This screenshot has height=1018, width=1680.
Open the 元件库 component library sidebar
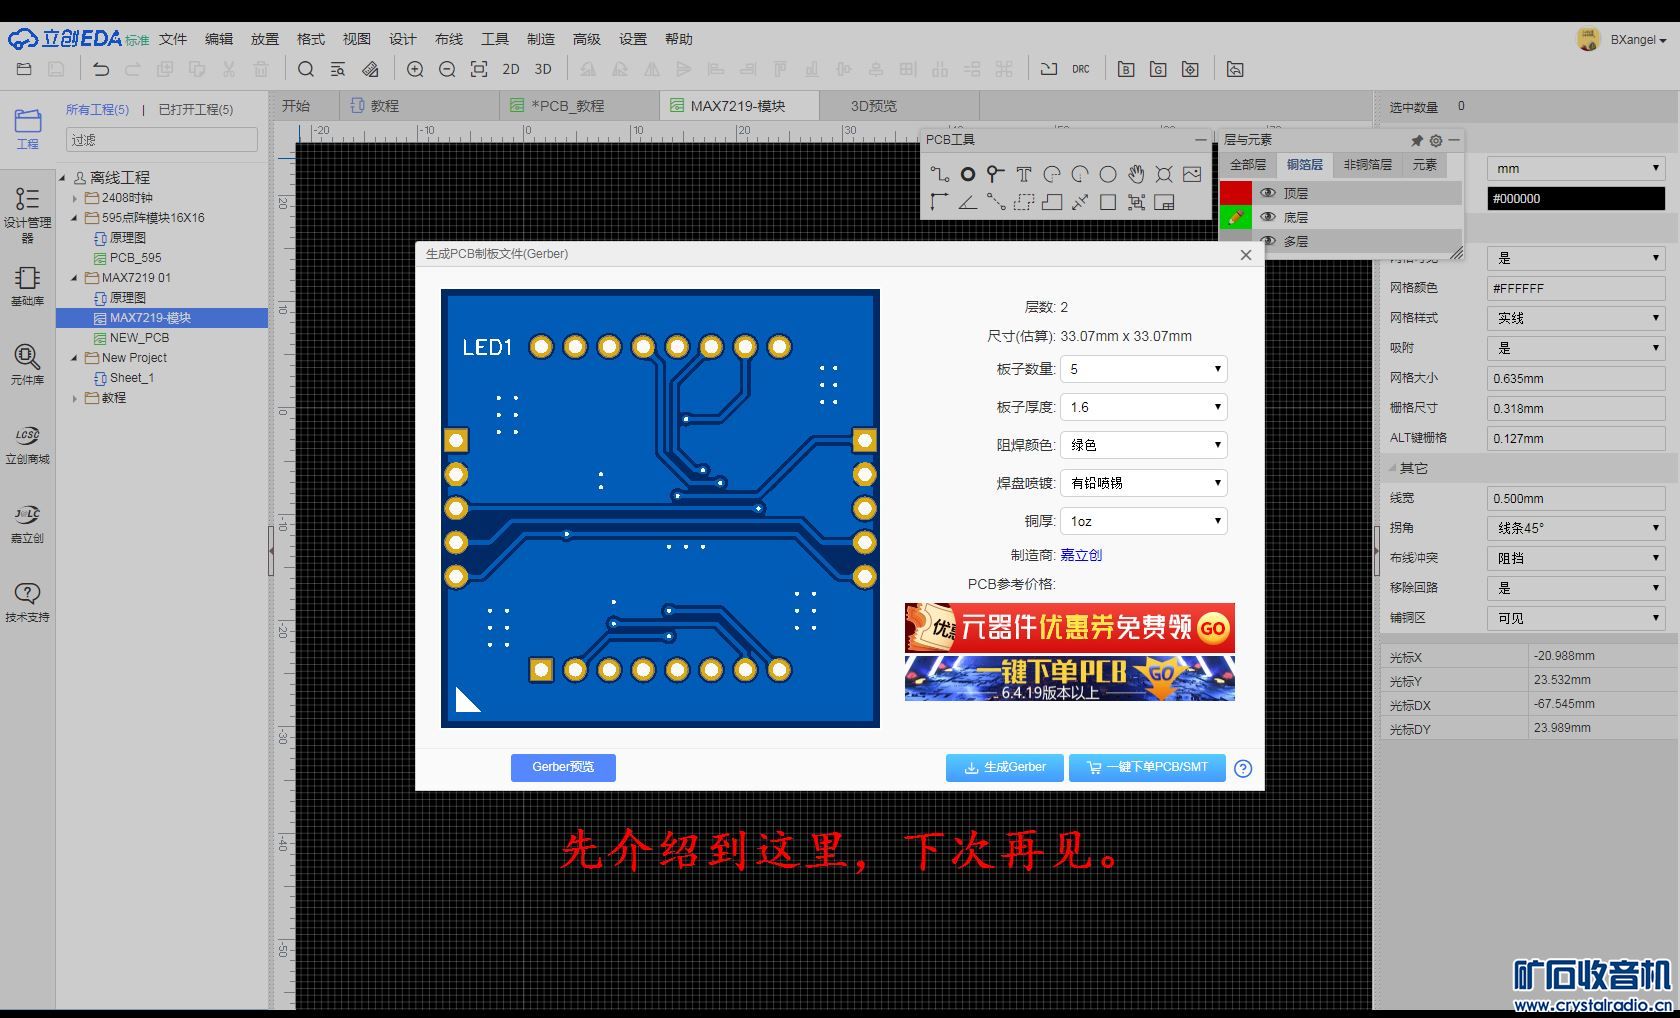pyautogui.click(x=27, y=365)
